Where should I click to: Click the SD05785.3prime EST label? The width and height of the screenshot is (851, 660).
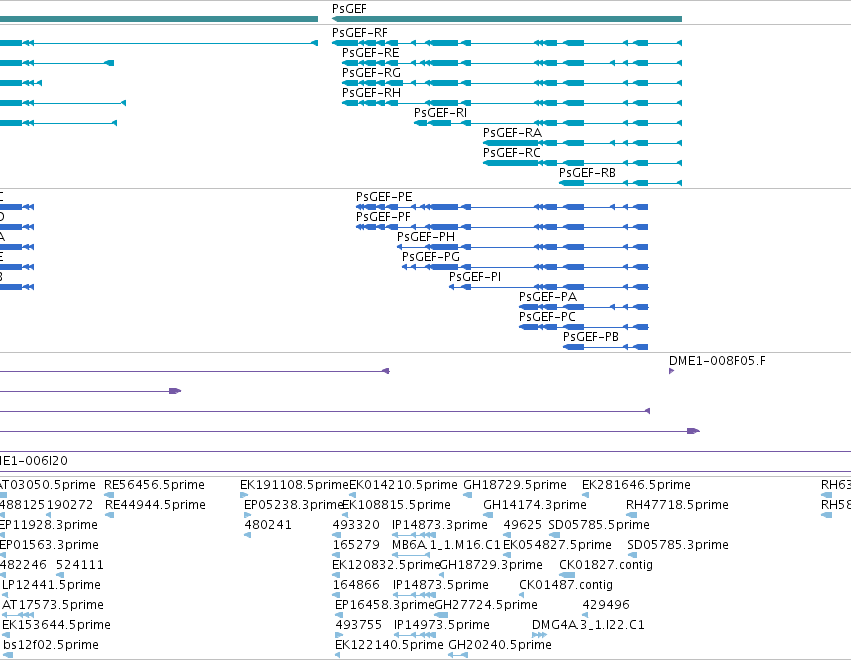click(x=678, y=545)
